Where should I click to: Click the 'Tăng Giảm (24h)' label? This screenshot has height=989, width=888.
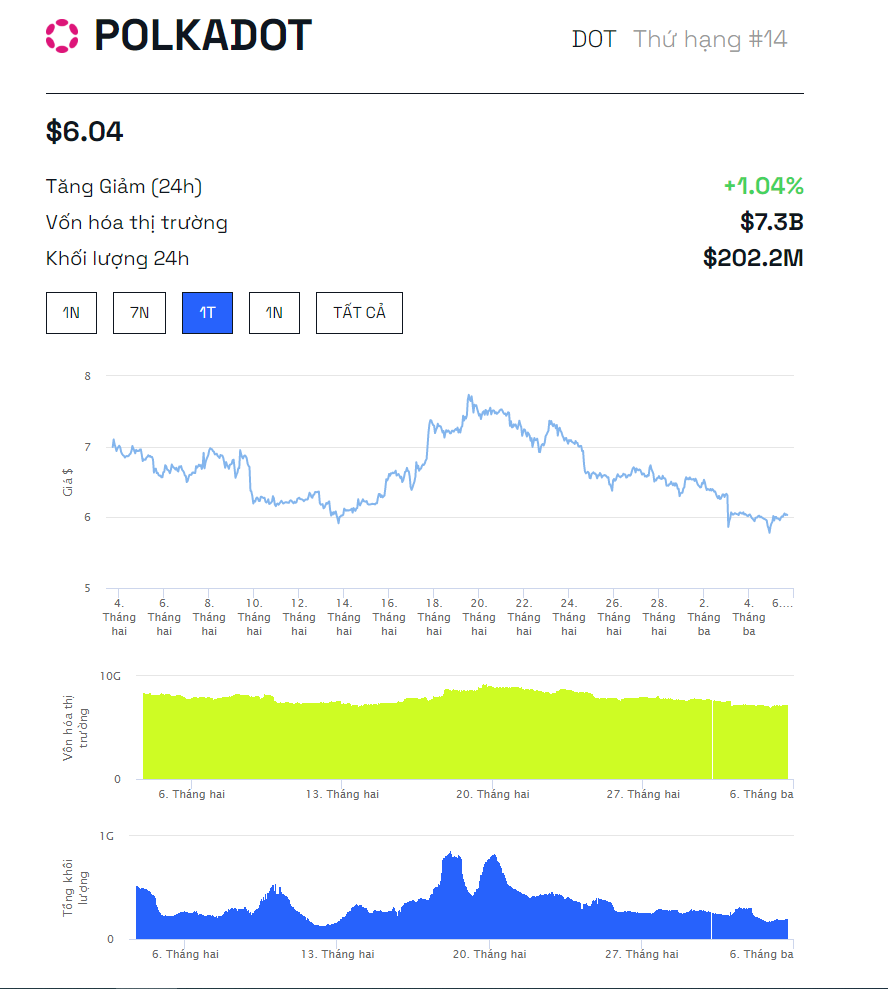point(124,187)
